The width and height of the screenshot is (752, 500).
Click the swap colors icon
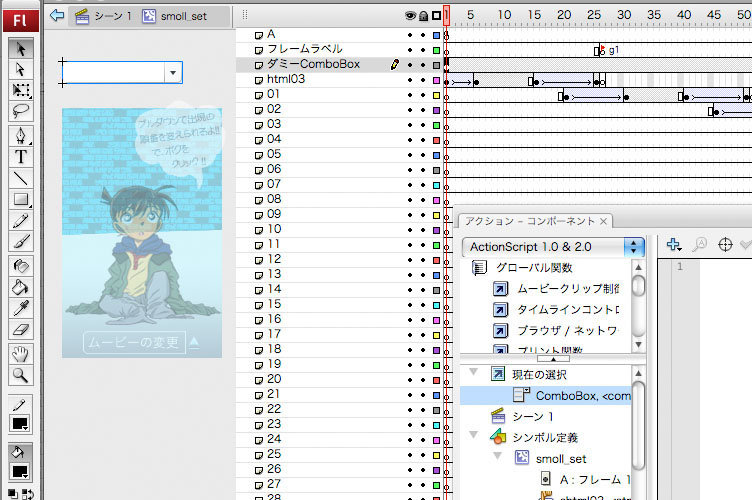pyautogui.click(x=28, y=494)
